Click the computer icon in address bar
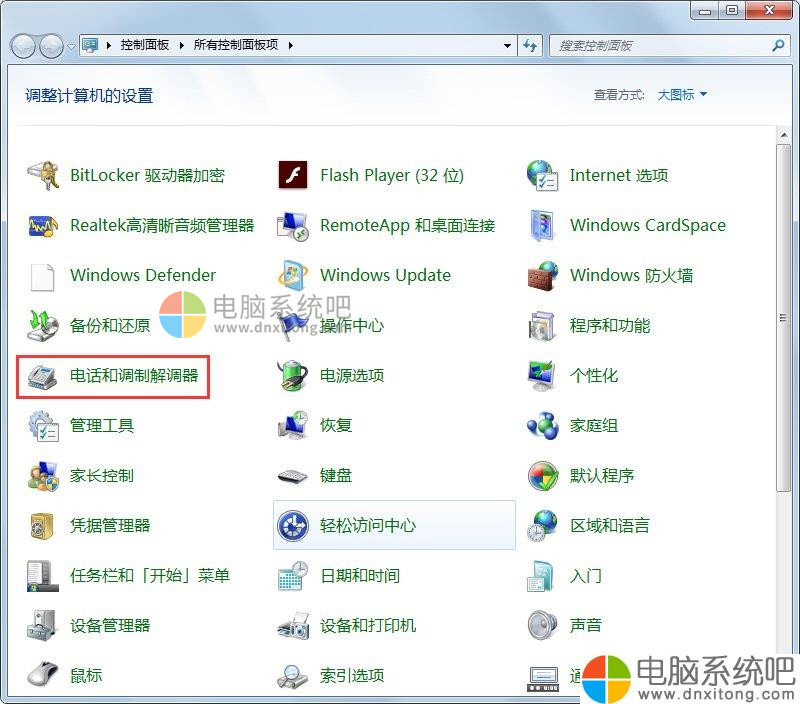The image size is (800, 704). click(x=90, y=45)
